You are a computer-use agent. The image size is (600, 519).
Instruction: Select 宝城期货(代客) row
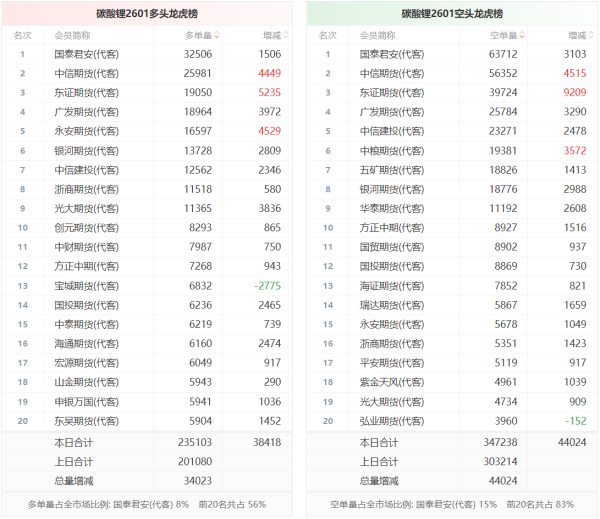pyautogui.click(x=147, y=286)
